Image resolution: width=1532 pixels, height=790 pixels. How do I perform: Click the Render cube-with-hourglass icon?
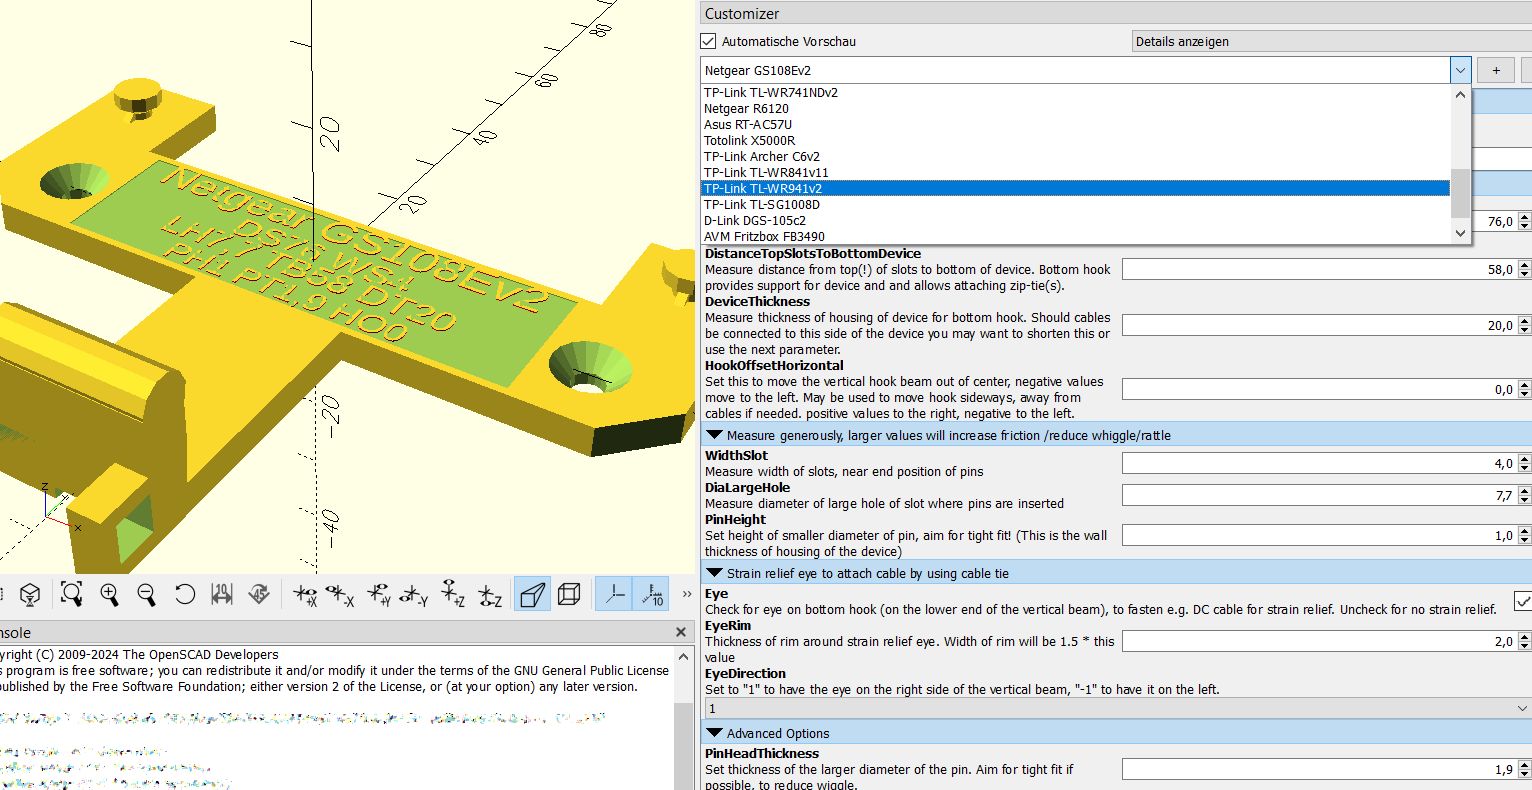30,595
